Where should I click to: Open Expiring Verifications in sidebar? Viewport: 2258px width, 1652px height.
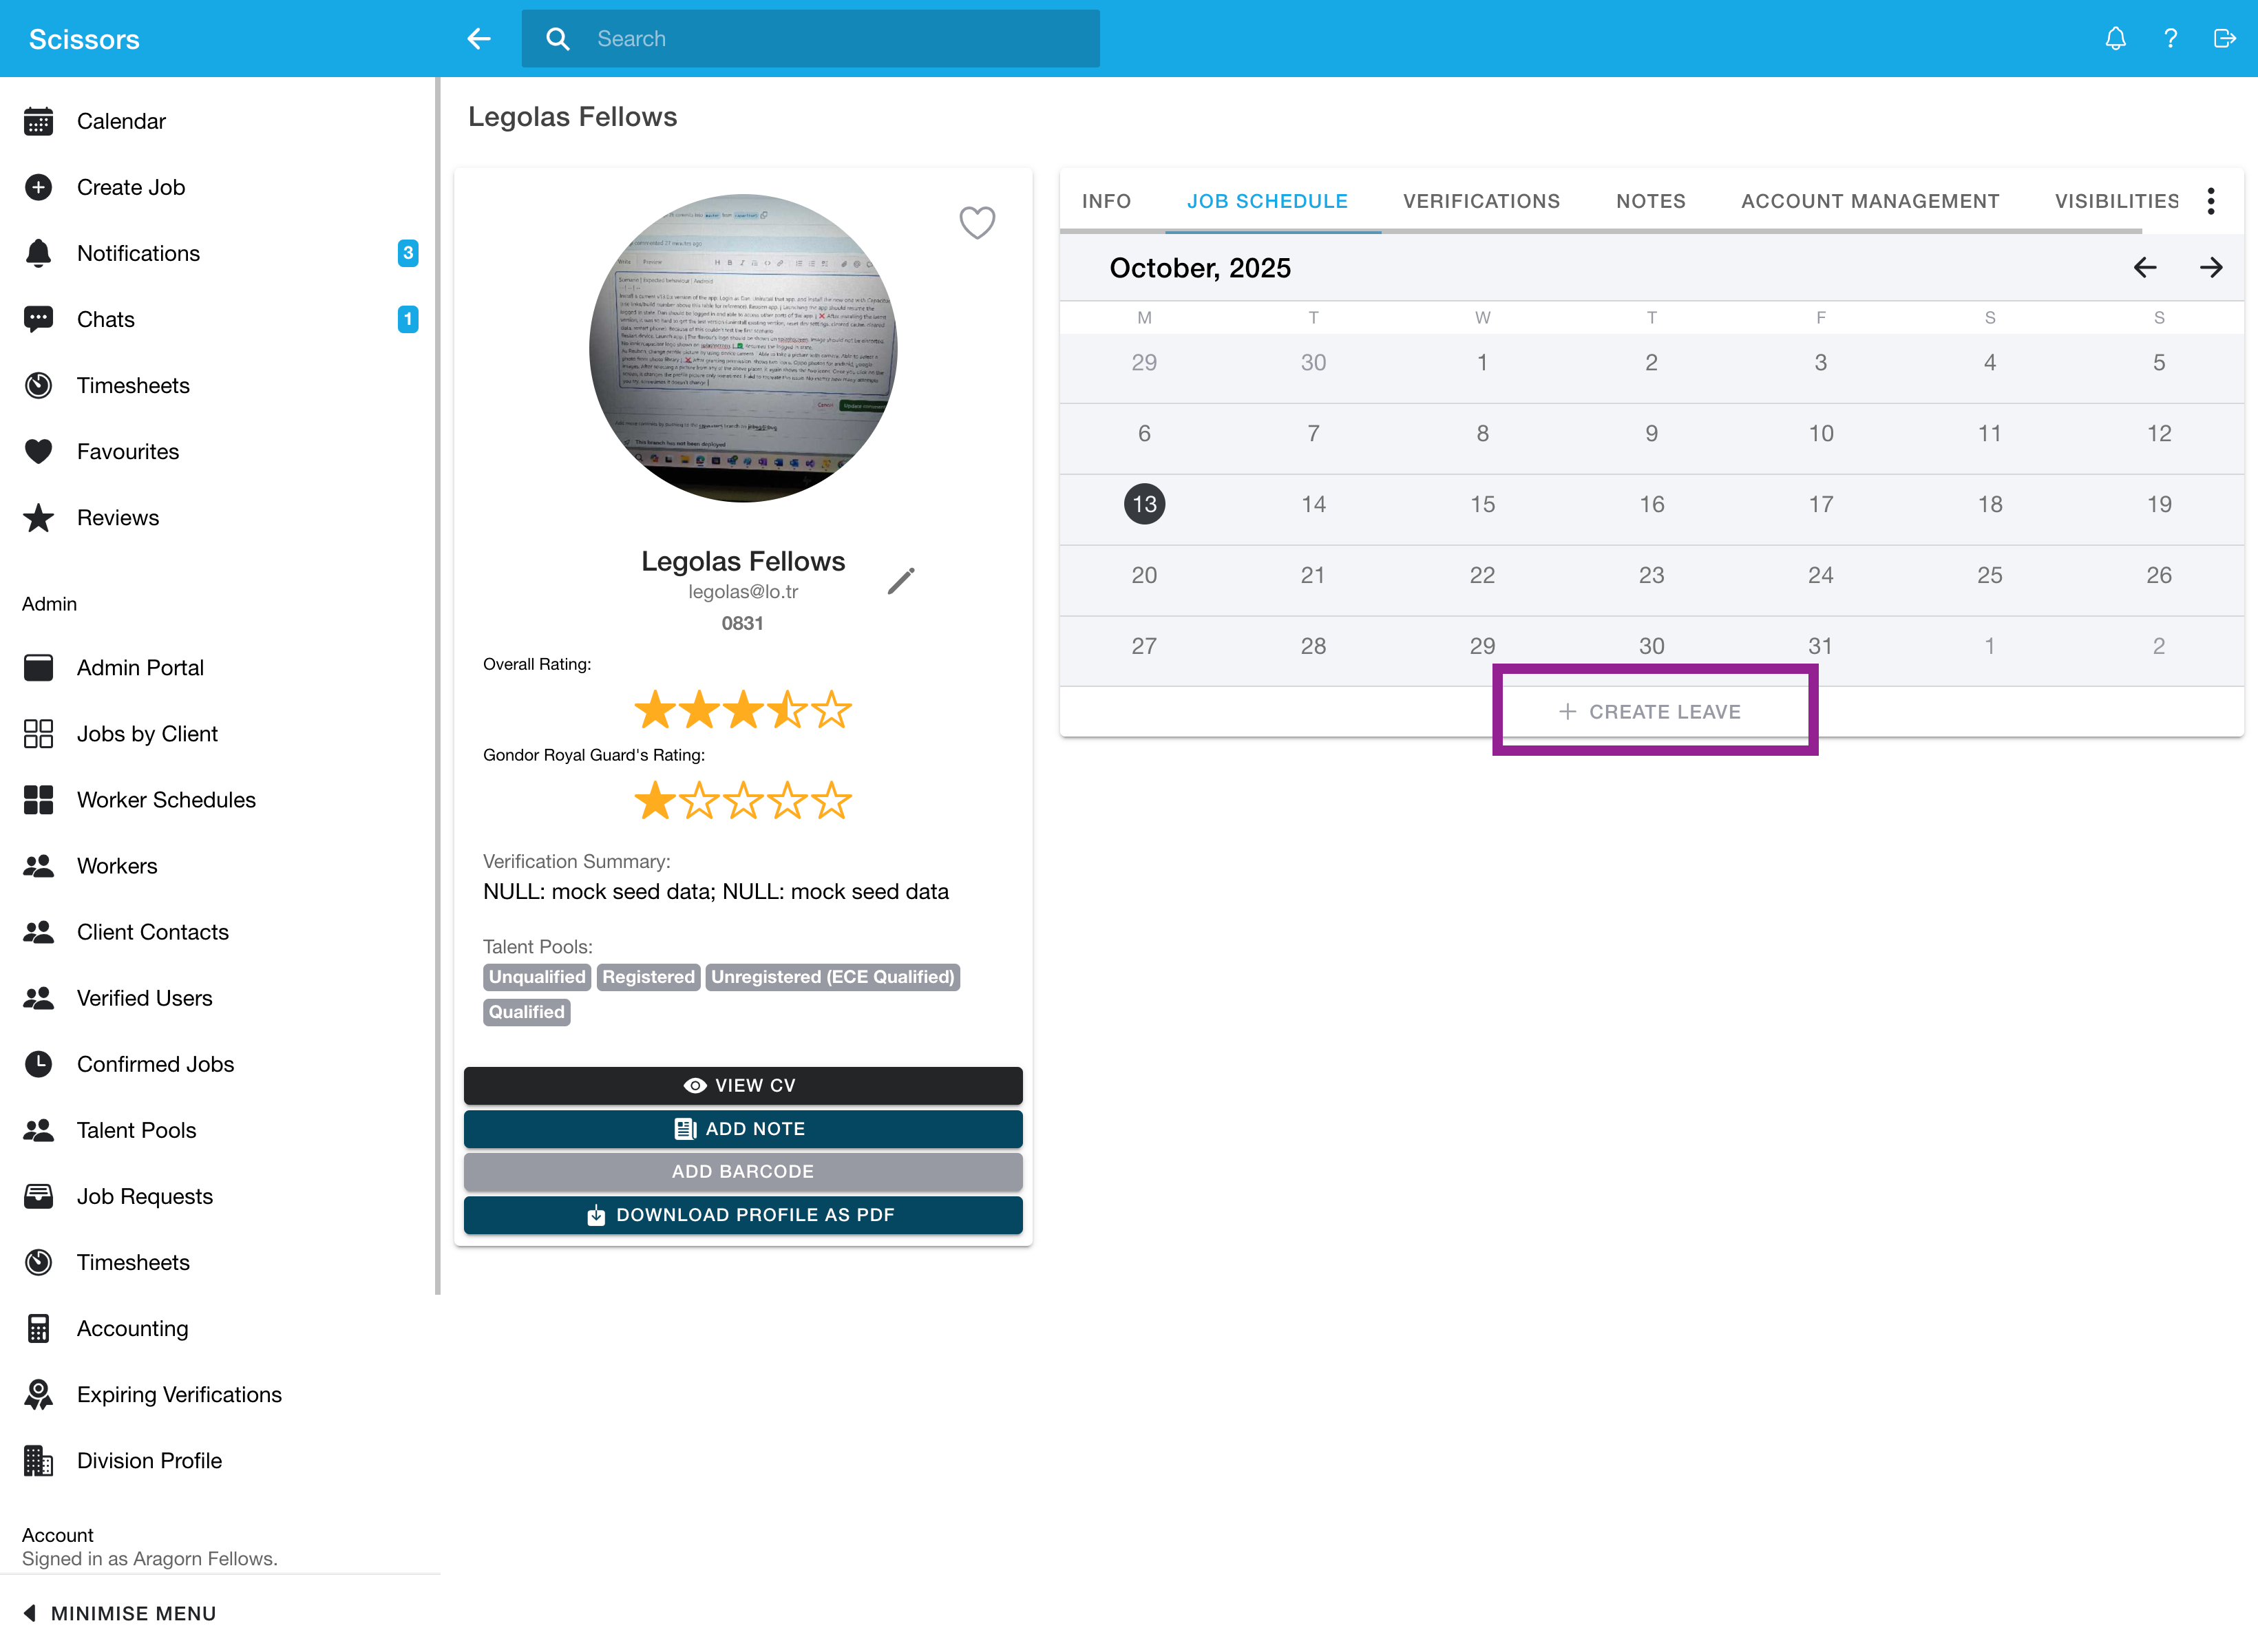[179, 1394]
